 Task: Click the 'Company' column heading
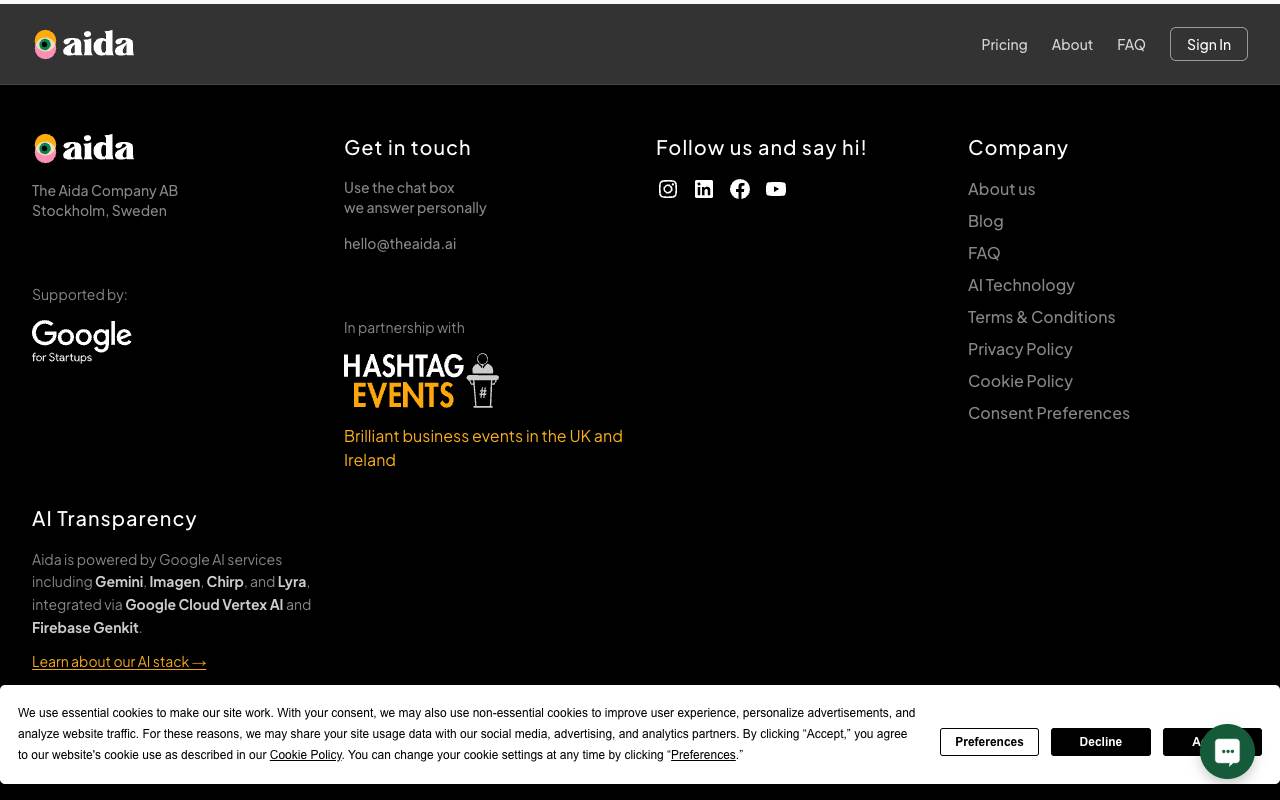[1018, 148]
